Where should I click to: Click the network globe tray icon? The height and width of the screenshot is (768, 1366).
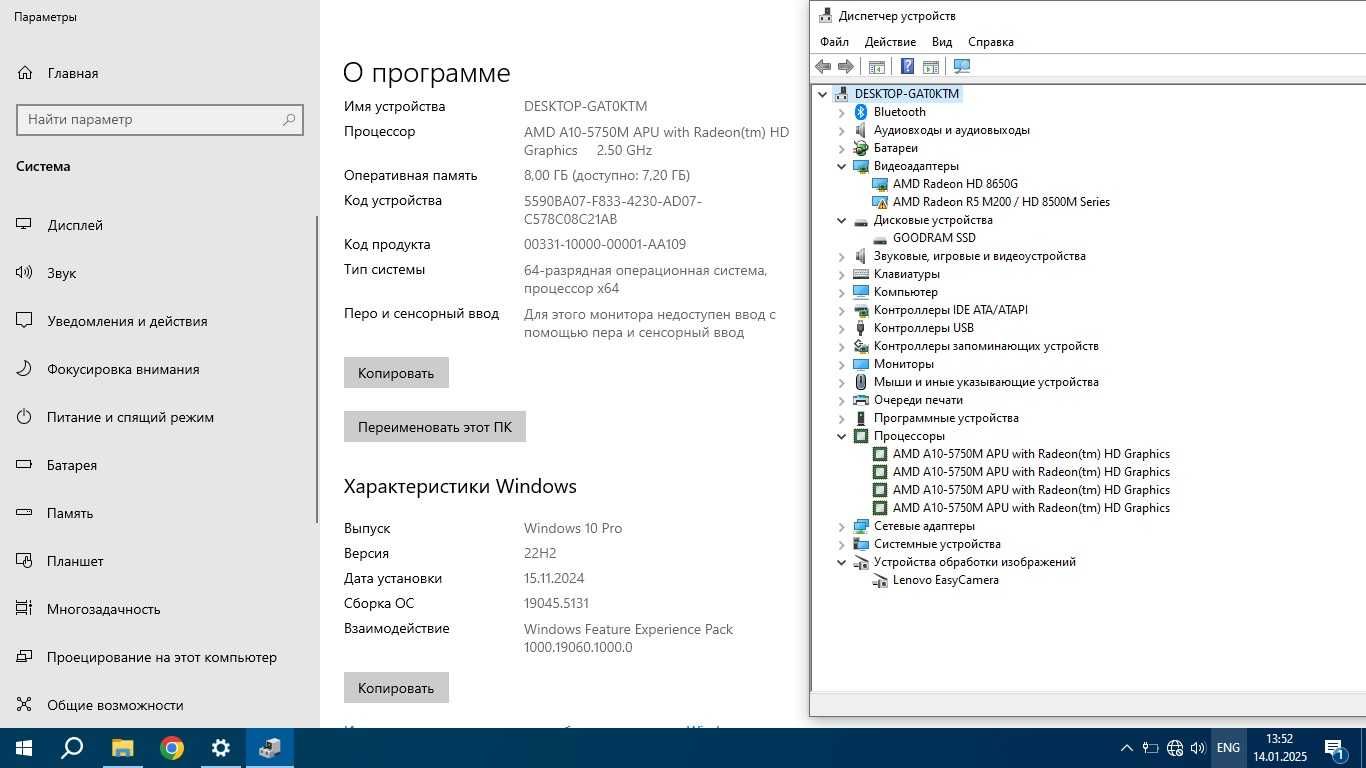coord(1175,748)
